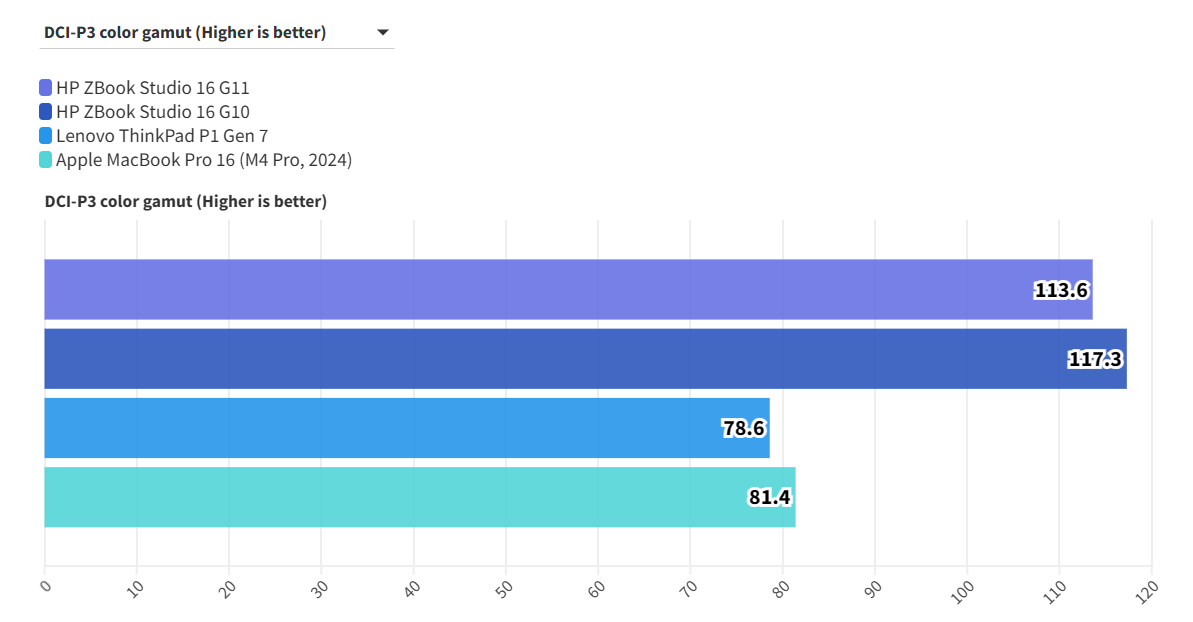Open the DCI-P3 color gamut dropdown arrow
The height and width of the screenshot is (622, 1193).
pyautogui.click(x=382, y=33)
